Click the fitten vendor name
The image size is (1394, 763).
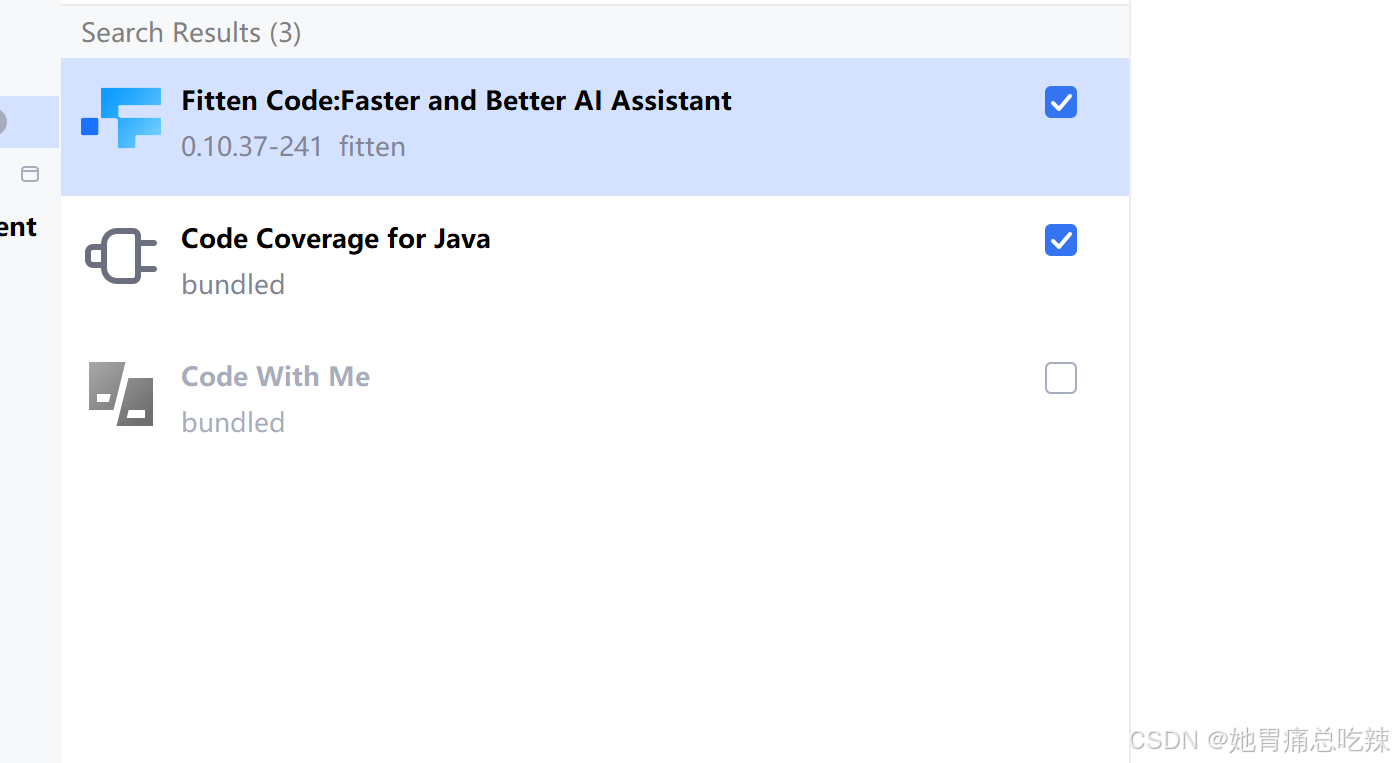pyautogui.click(x=372, y=147)
